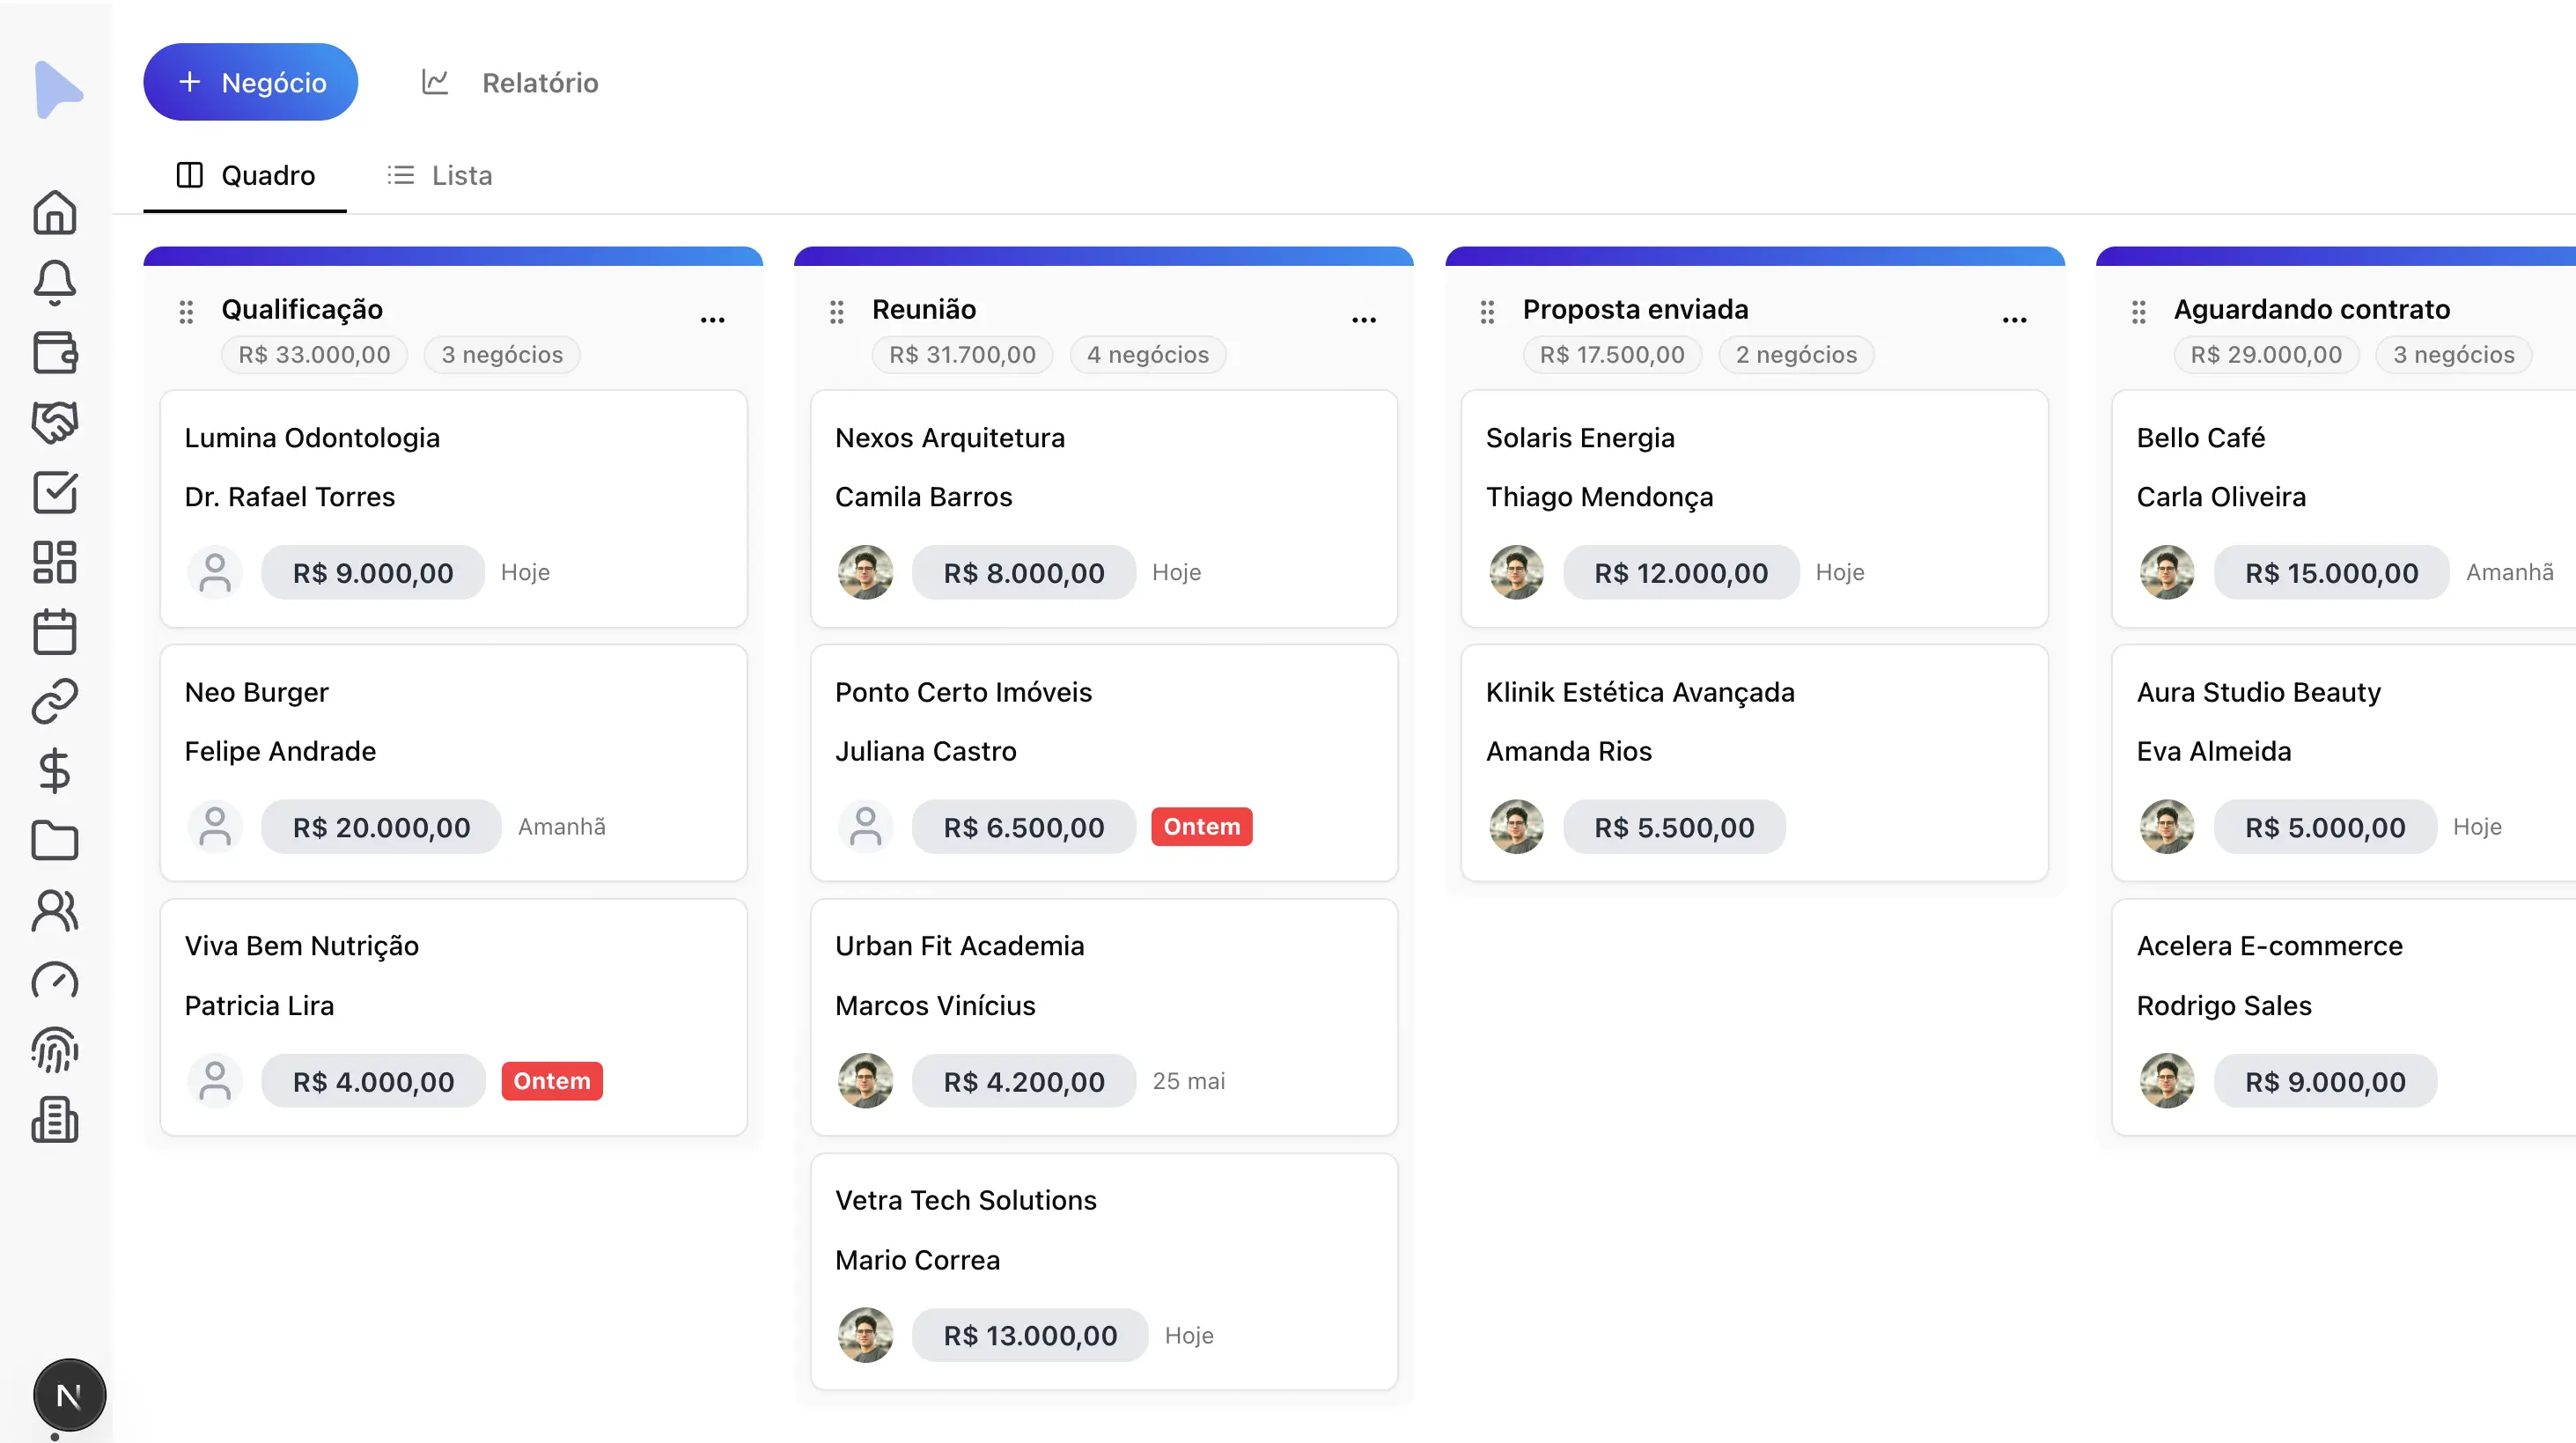Click the Amanhã date on Neo Burger
Viewport: 2576px width, 1443px height.
(x=561, y=827)
